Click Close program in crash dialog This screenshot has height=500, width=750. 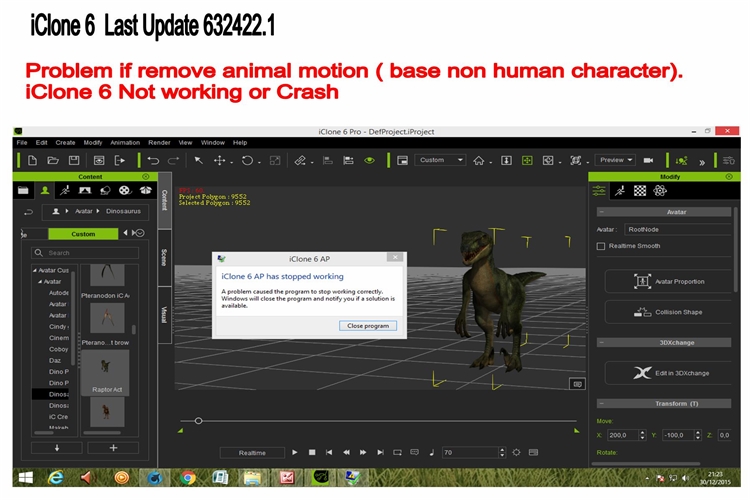[x=367, y=326]
